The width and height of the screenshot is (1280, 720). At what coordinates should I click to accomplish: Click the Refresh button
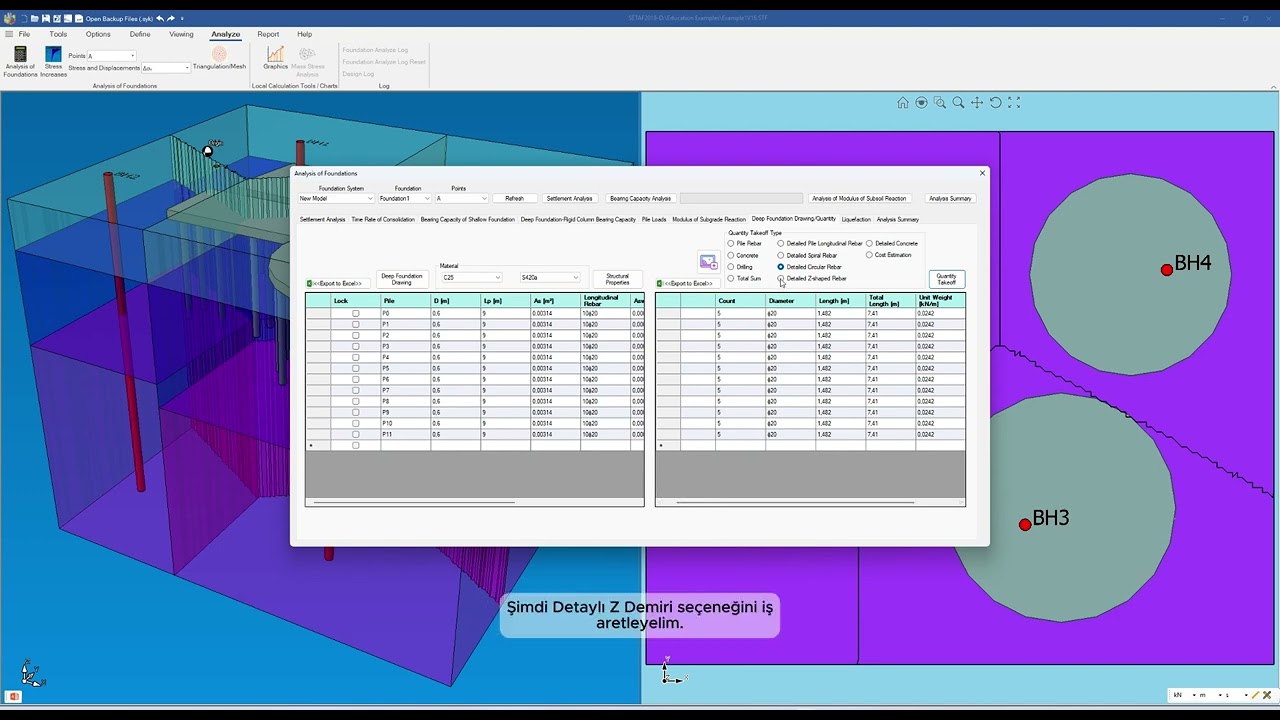pyautogui.click(x=514, y=198)
